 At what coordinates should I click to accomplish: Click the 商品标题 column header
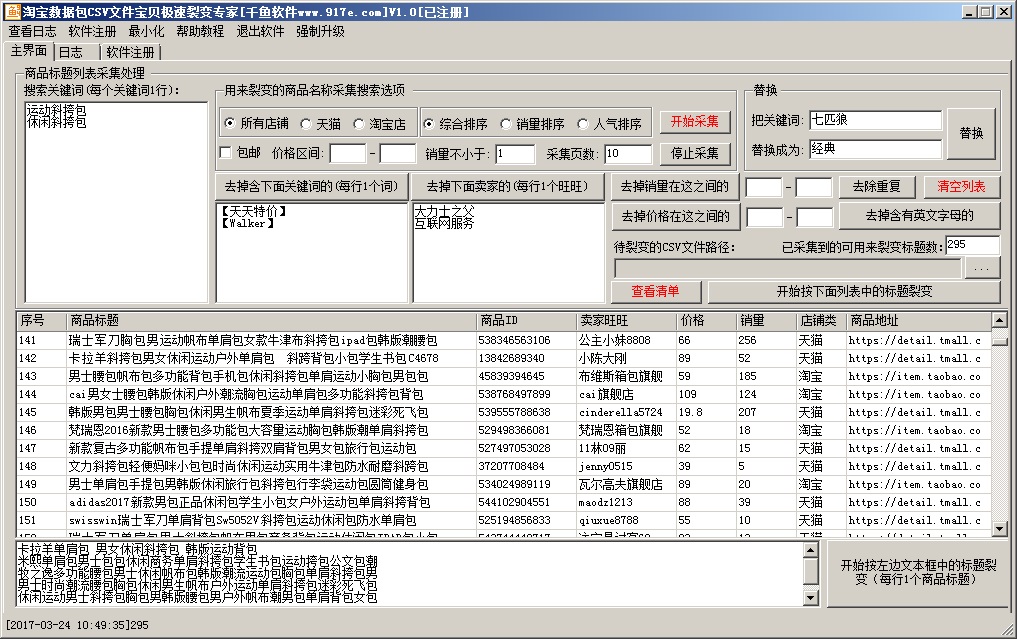tap(270, 321)
